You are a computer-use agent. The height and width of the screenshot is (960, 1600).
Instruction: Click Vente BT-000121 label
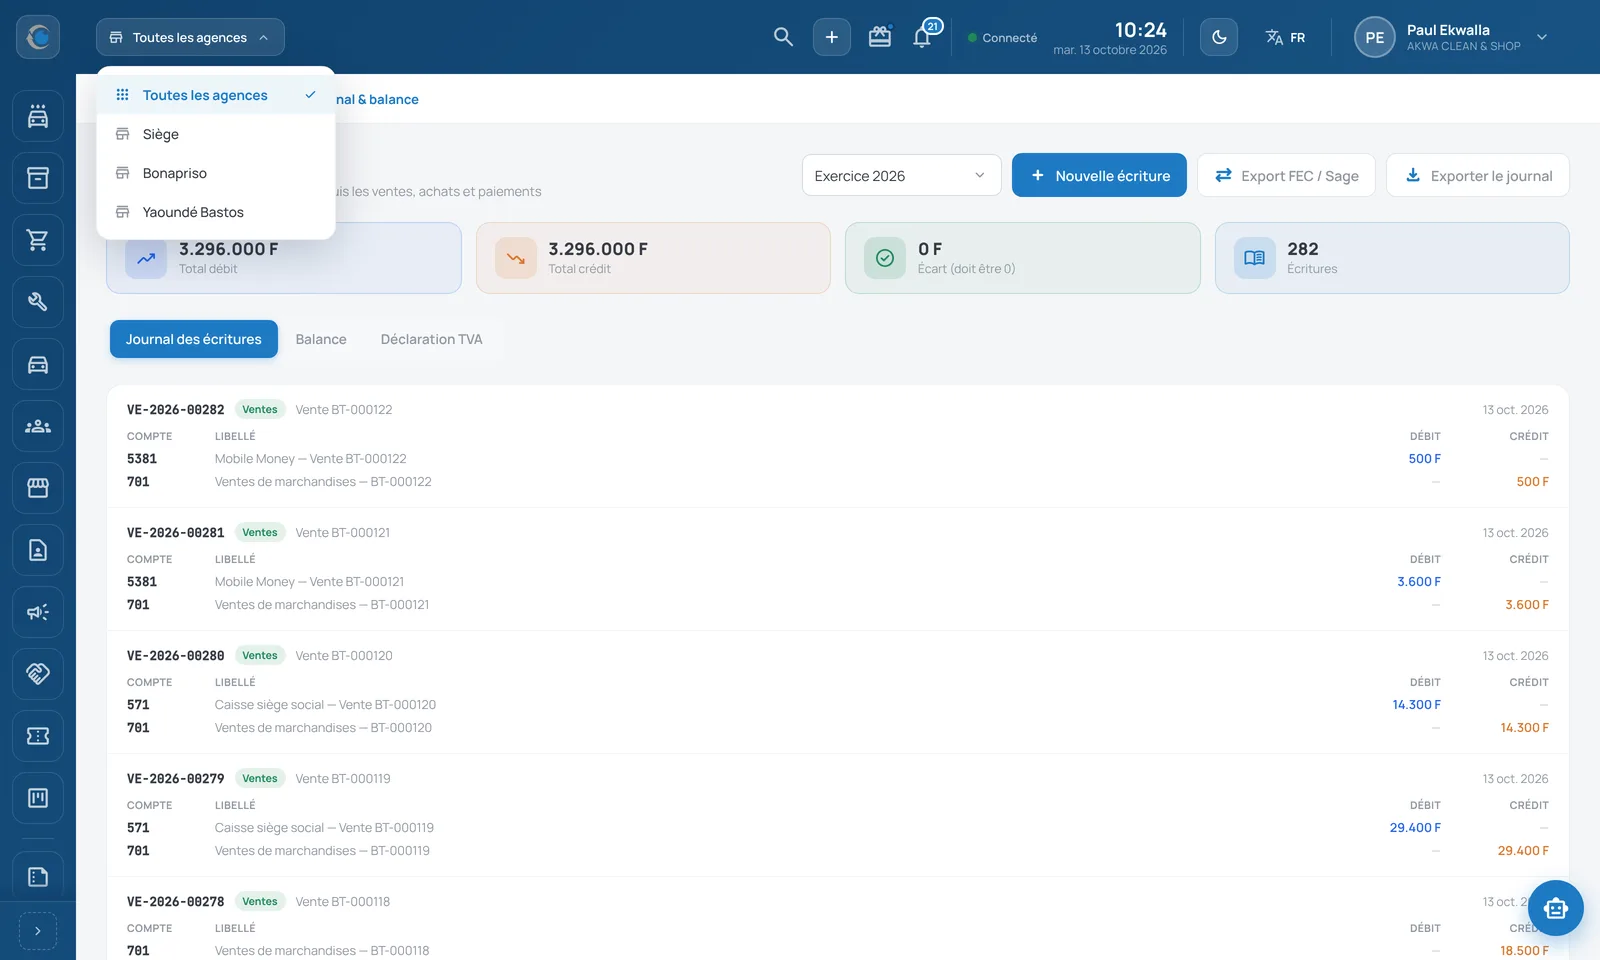(343, 533)
